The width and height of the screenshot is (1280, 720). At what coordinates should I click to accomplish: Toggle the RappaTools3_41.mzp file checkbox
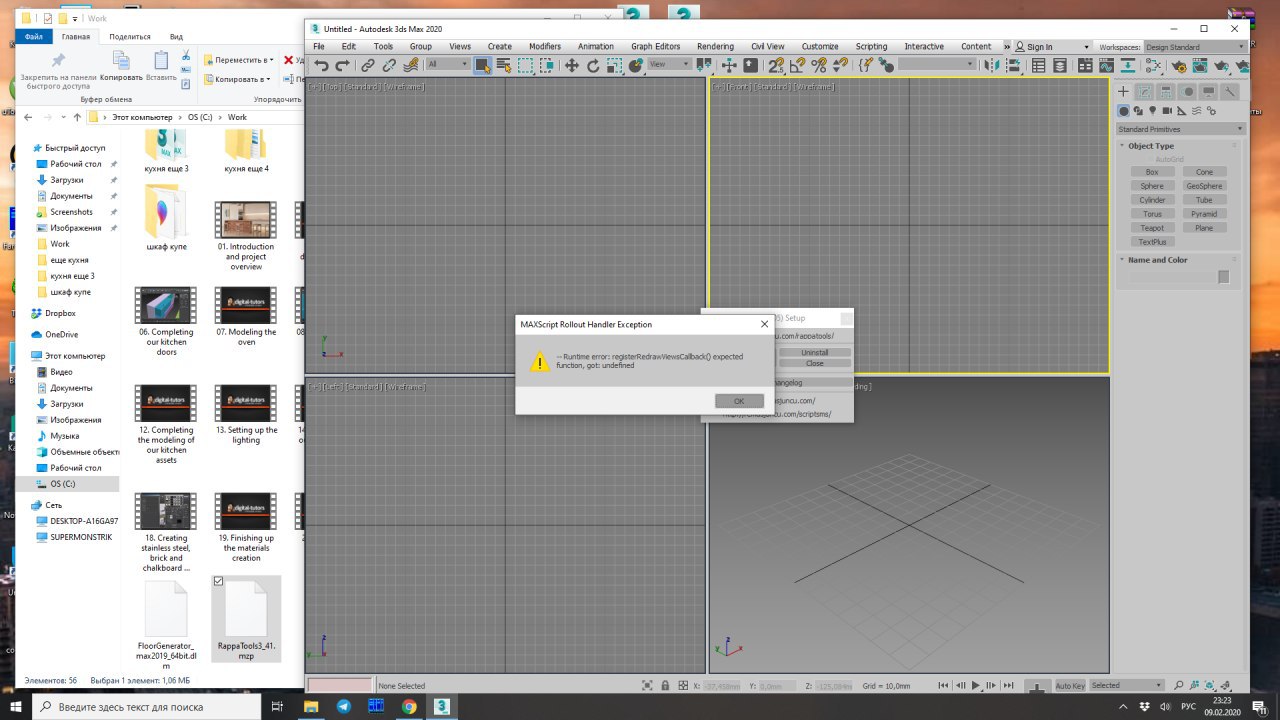pyautogui.click(x=219, y=581)
